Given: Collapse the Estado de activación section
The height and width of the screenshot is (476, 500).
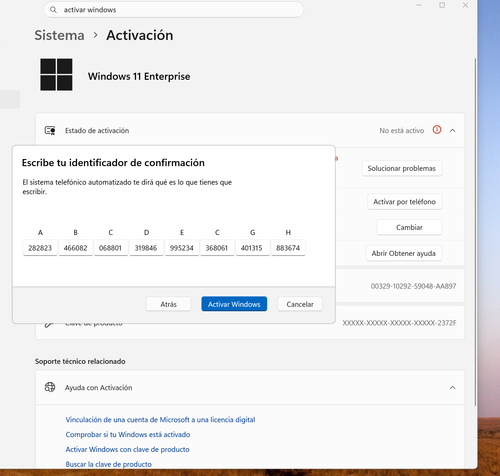Looking at the screenshot, I should [452, 130].
